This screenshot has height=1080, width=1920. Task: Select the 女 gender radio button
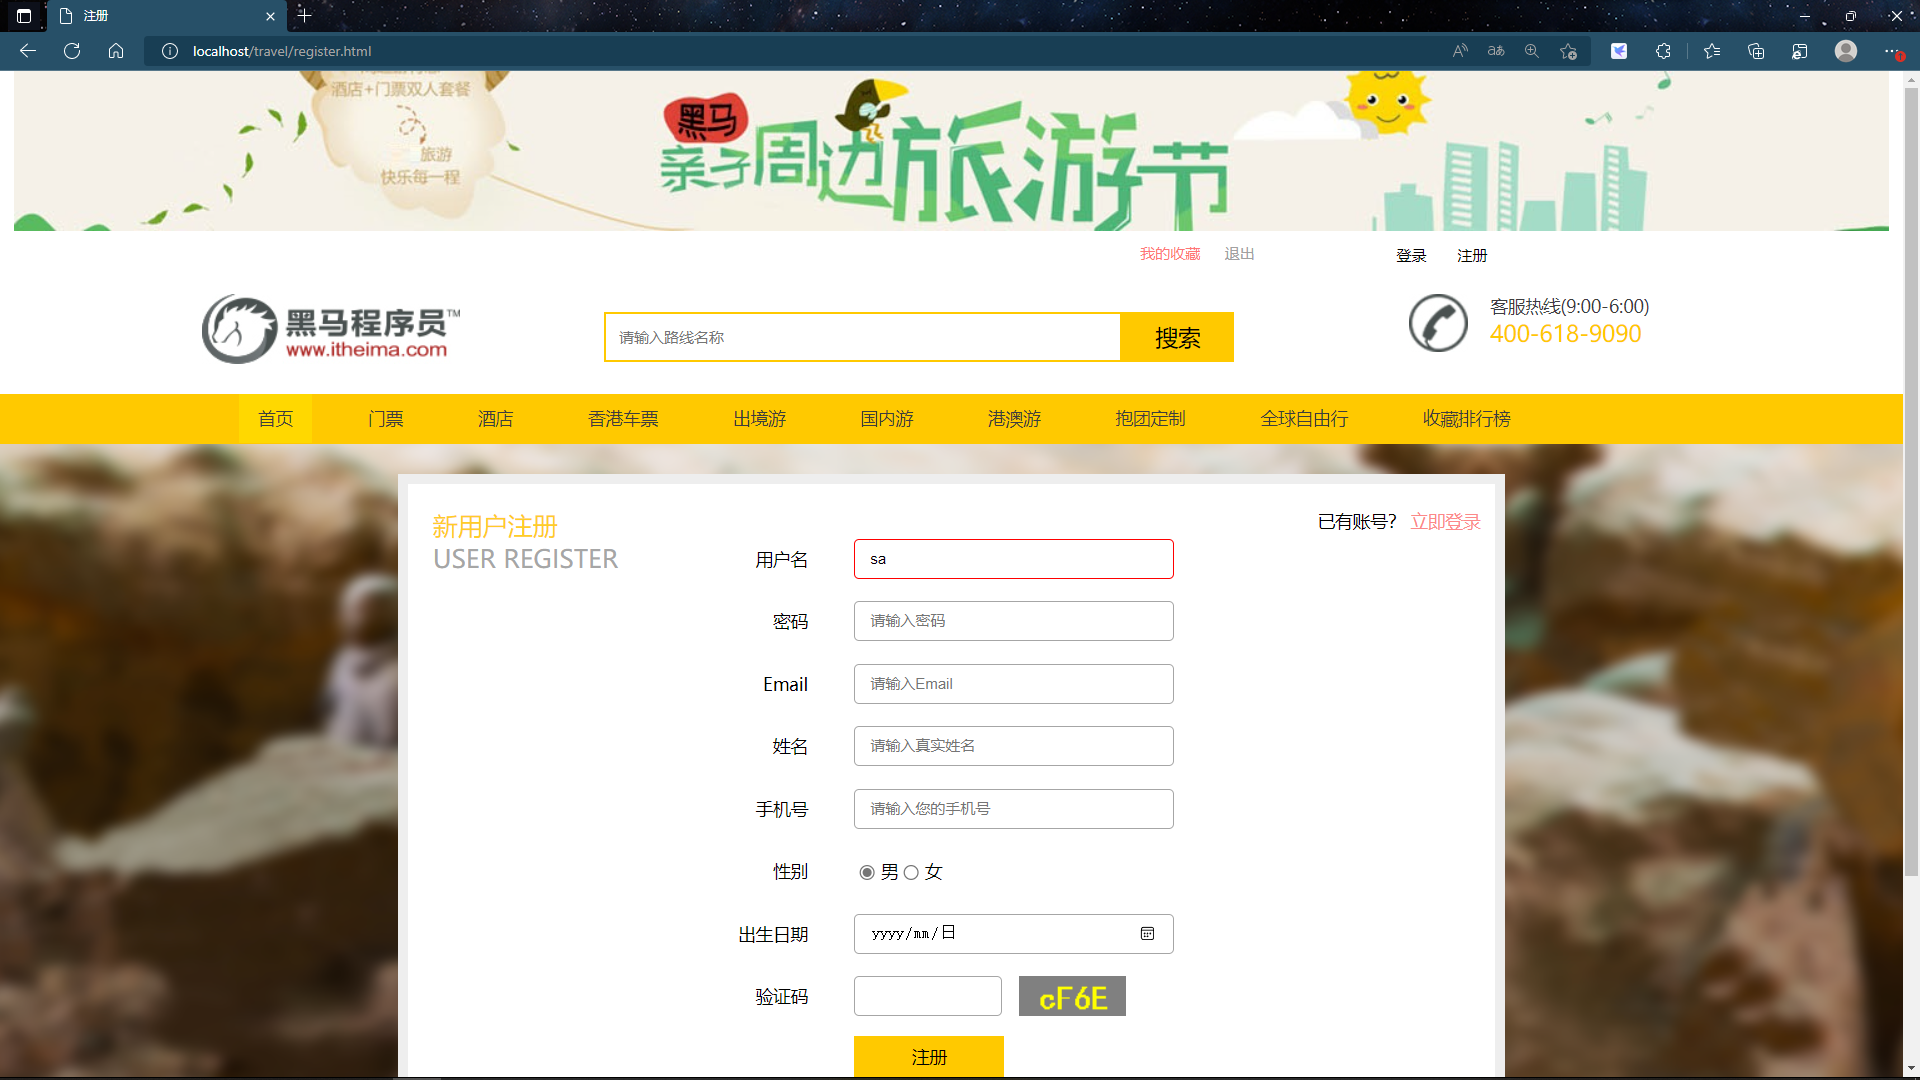911,873
